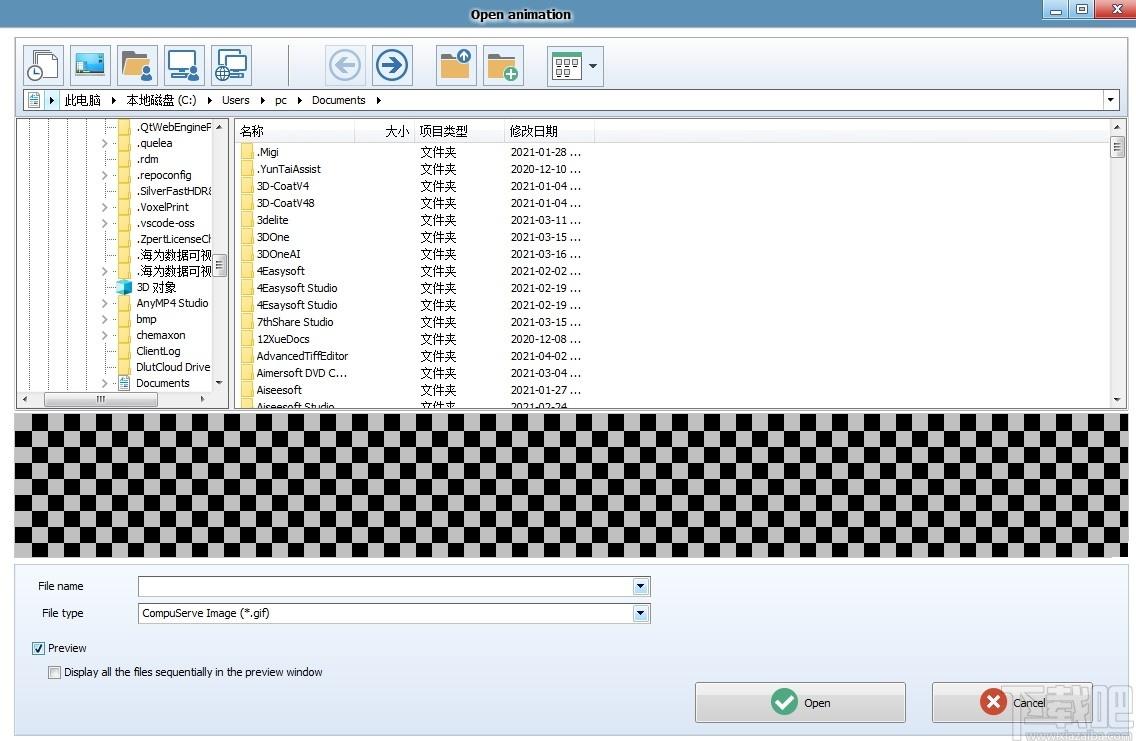Expand .quelea tree node
The height and width of the screenshot is (741, 1136).
104,143
